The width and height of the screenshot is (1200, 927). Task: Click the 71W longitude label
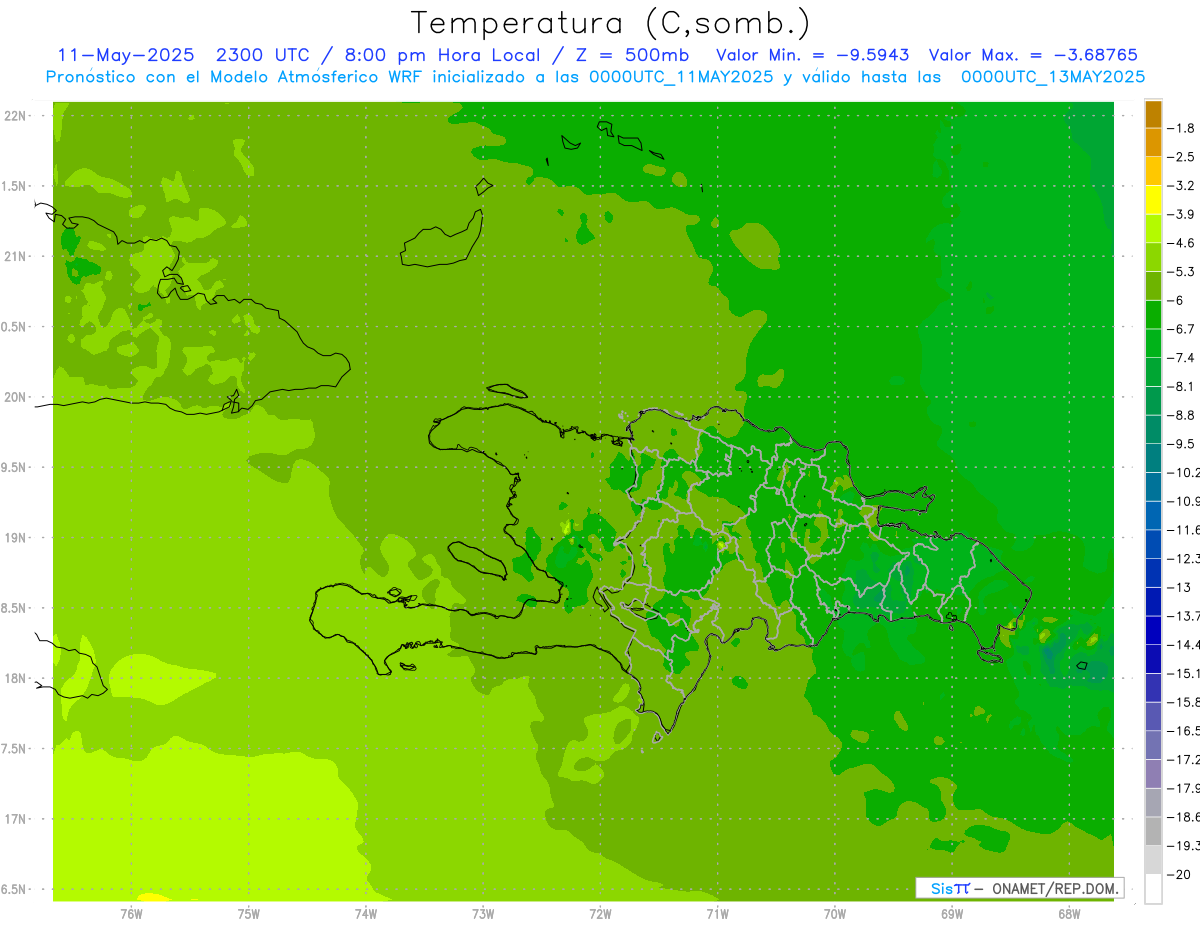(x=717, y=913)
